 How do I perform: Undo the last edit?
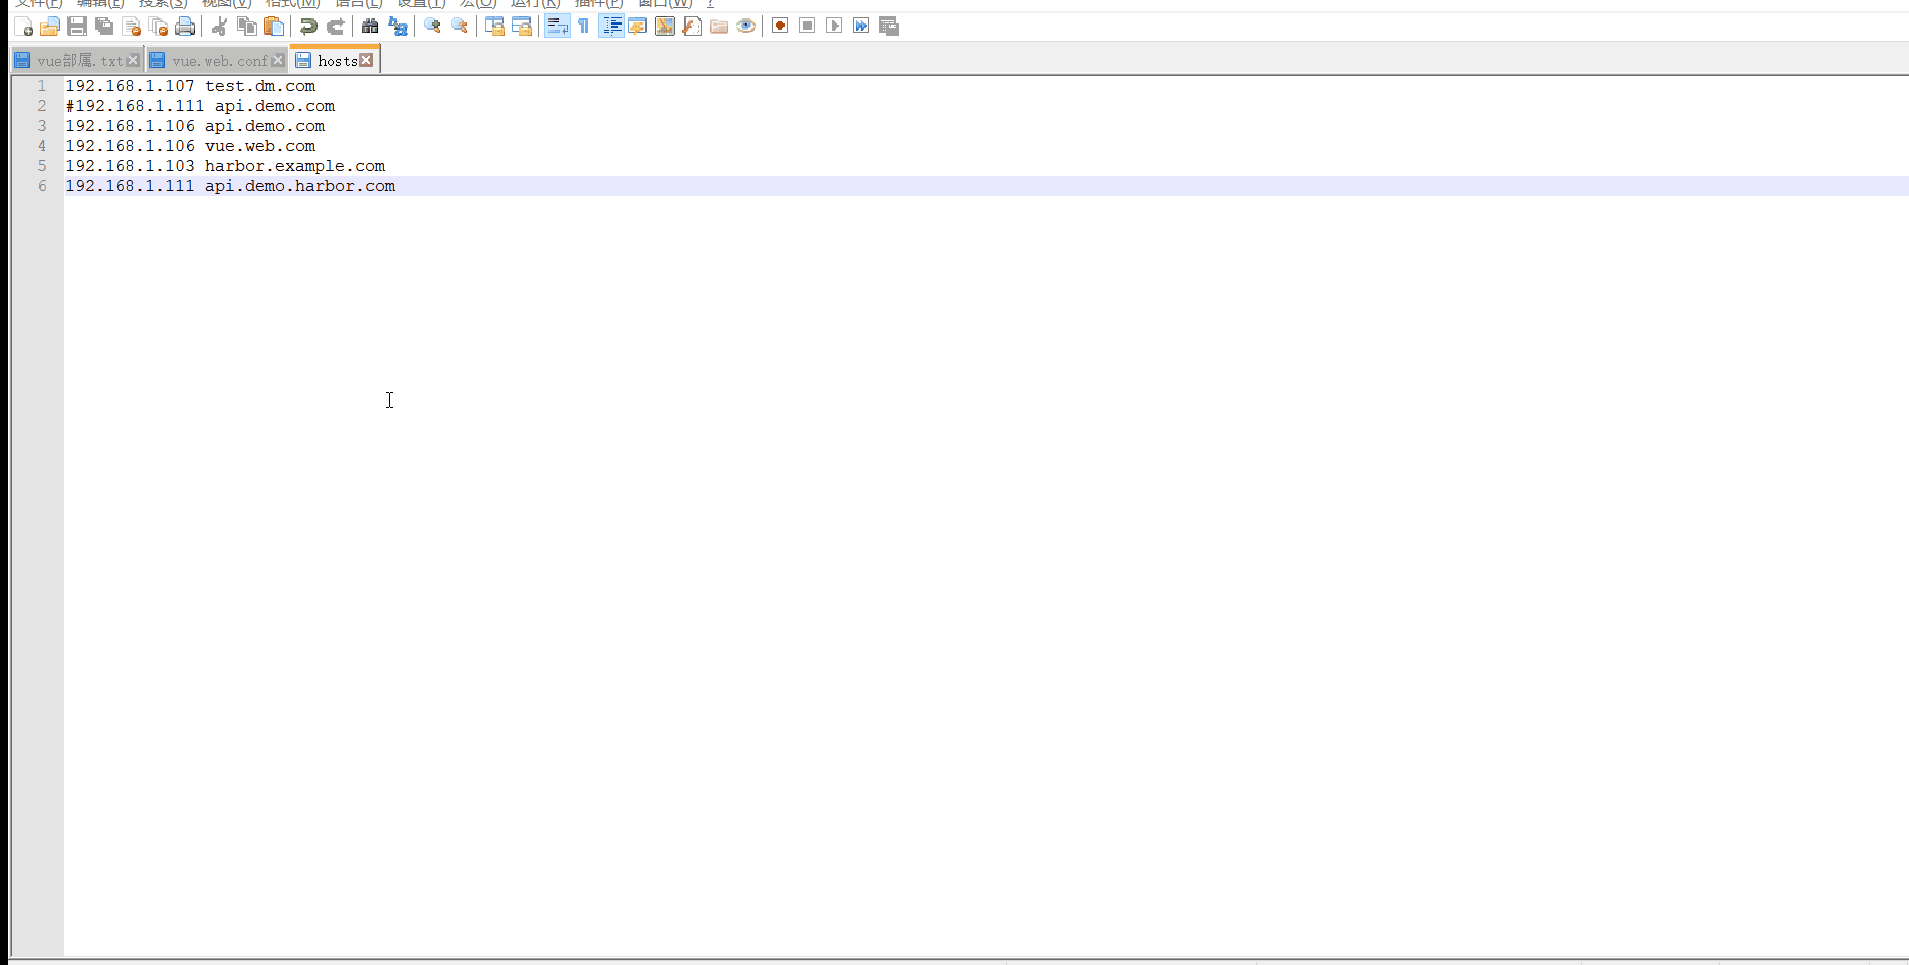(308, 26)
